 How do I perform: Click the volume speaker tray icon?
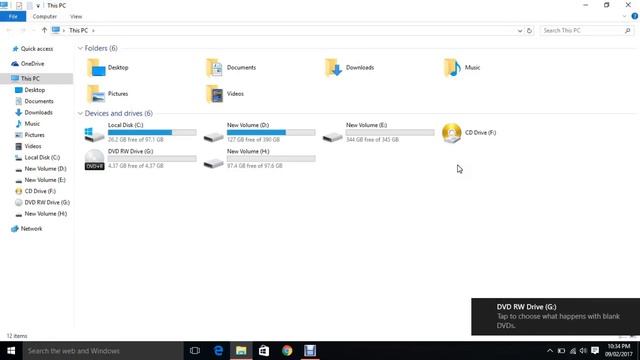[x=583, y=351]
